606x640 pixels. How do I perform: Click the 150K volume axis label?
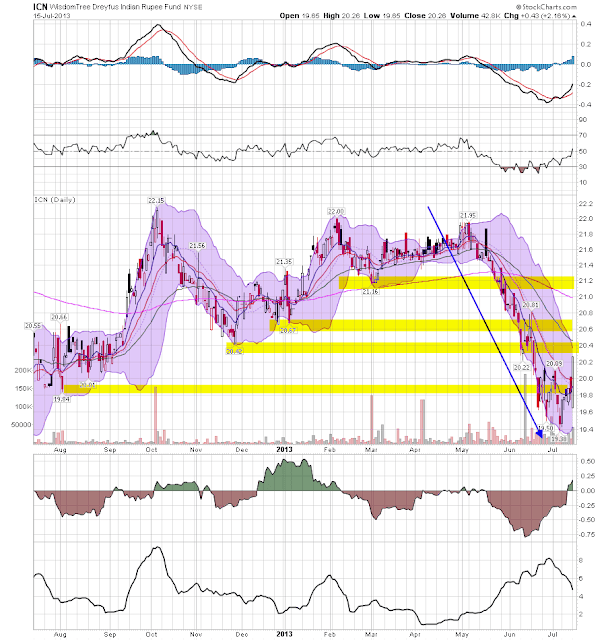23,389
